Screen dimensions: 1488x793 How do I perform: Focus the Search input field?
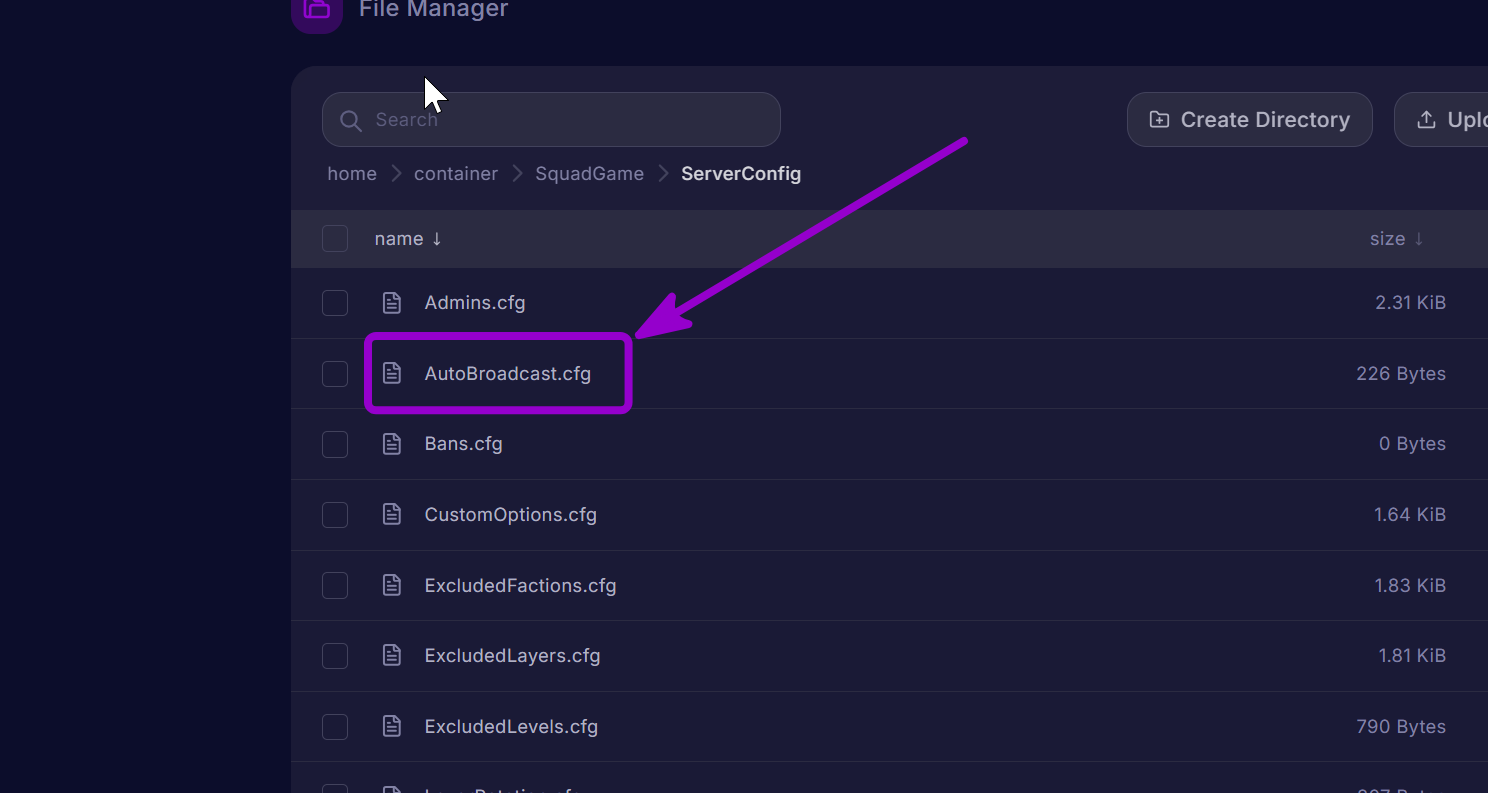click(x=551, y=120)
